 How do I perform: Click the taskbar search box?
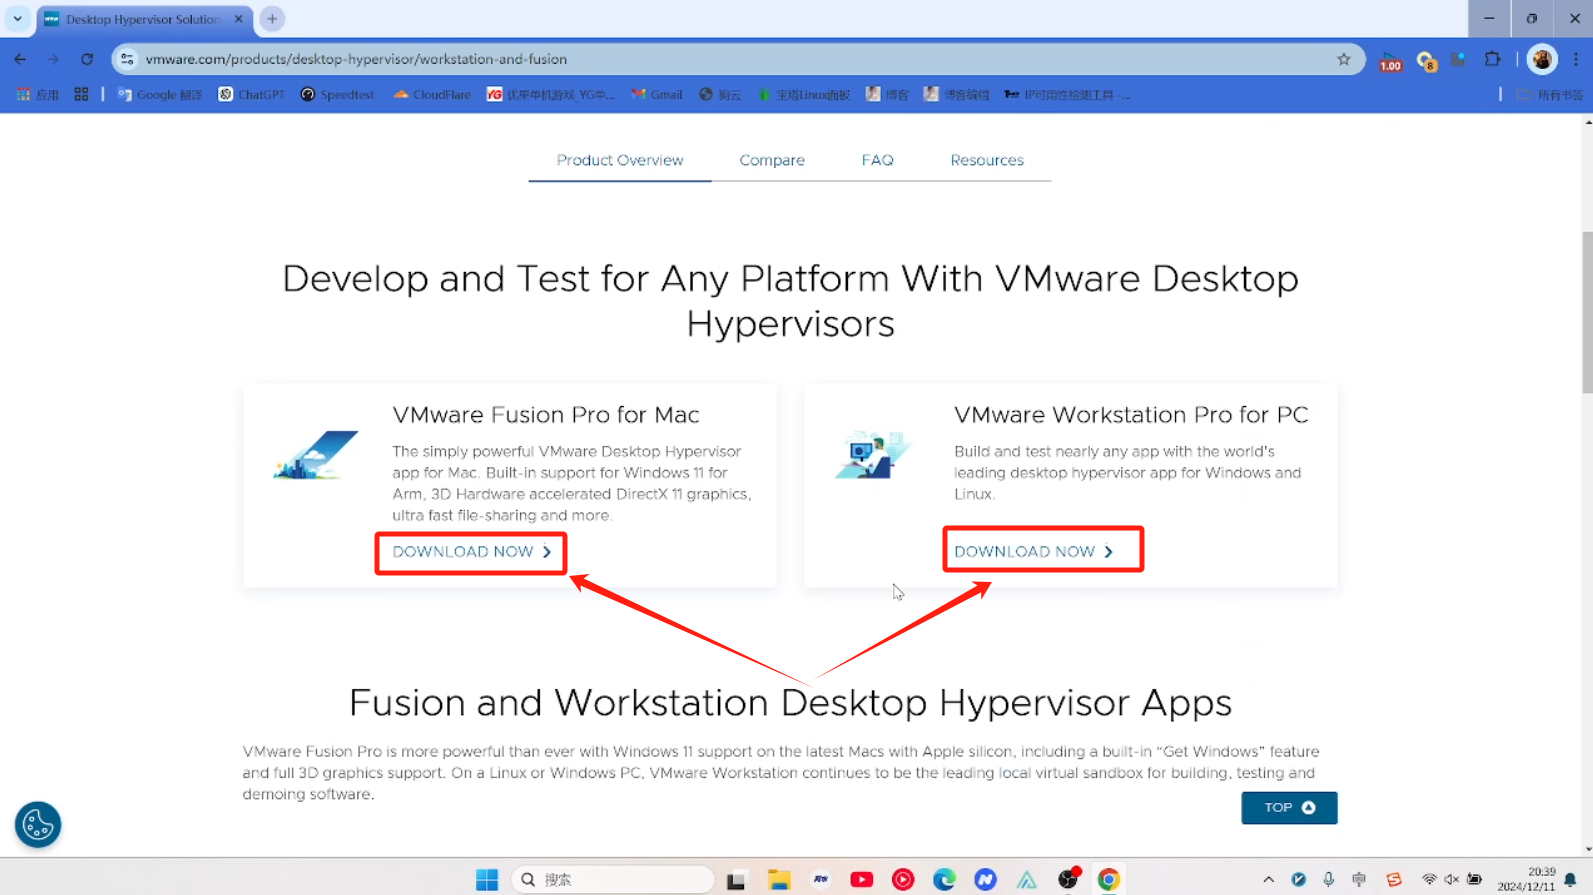(613, 879)
